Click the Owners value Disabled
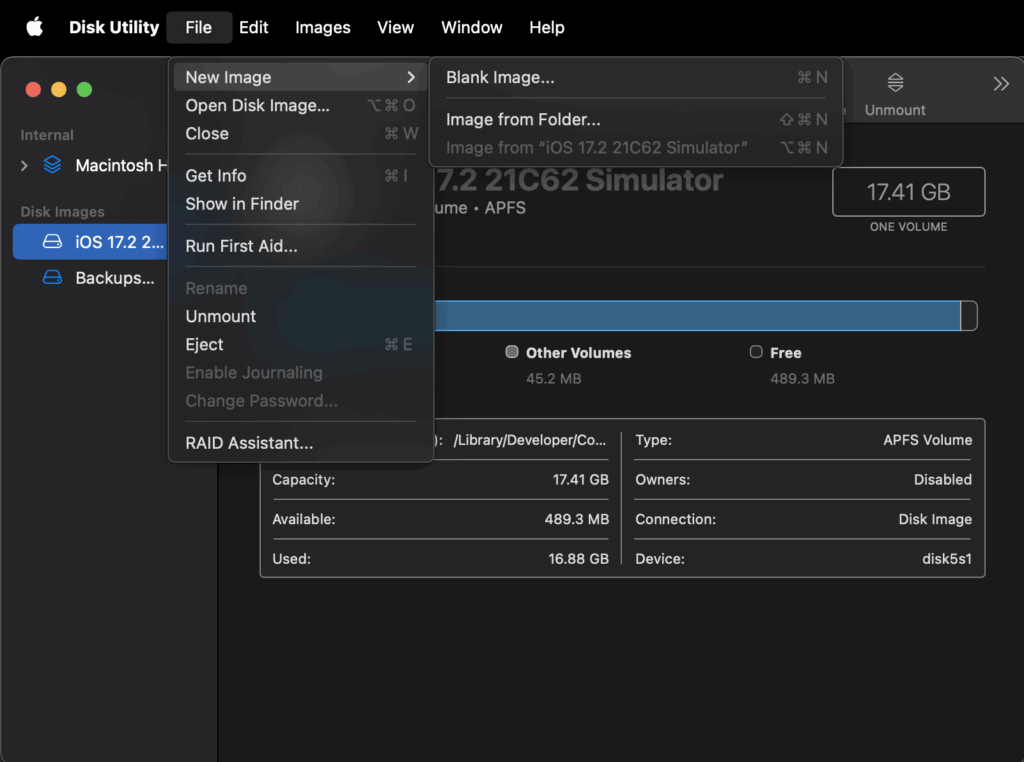This screenshot has height=762, width=1024. click(943, 480)
